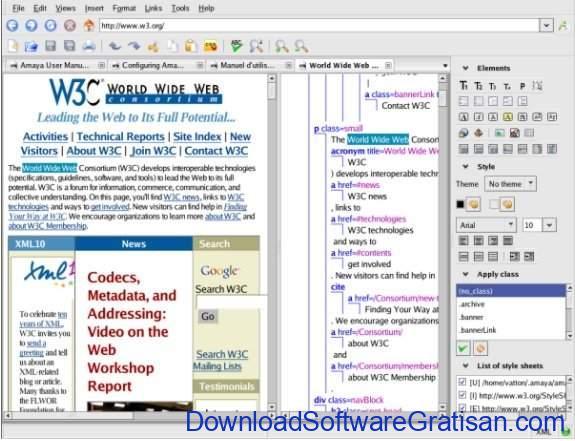Collapse the Elements panel
This screenshot has height=441, width=575.
465,68
